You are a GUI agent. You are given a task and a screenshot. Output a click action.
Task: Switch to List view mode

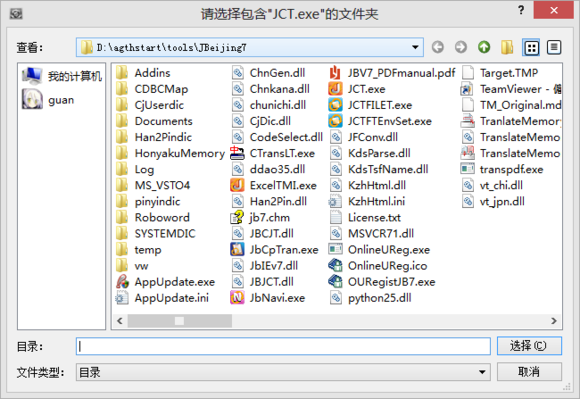[531, 47]
